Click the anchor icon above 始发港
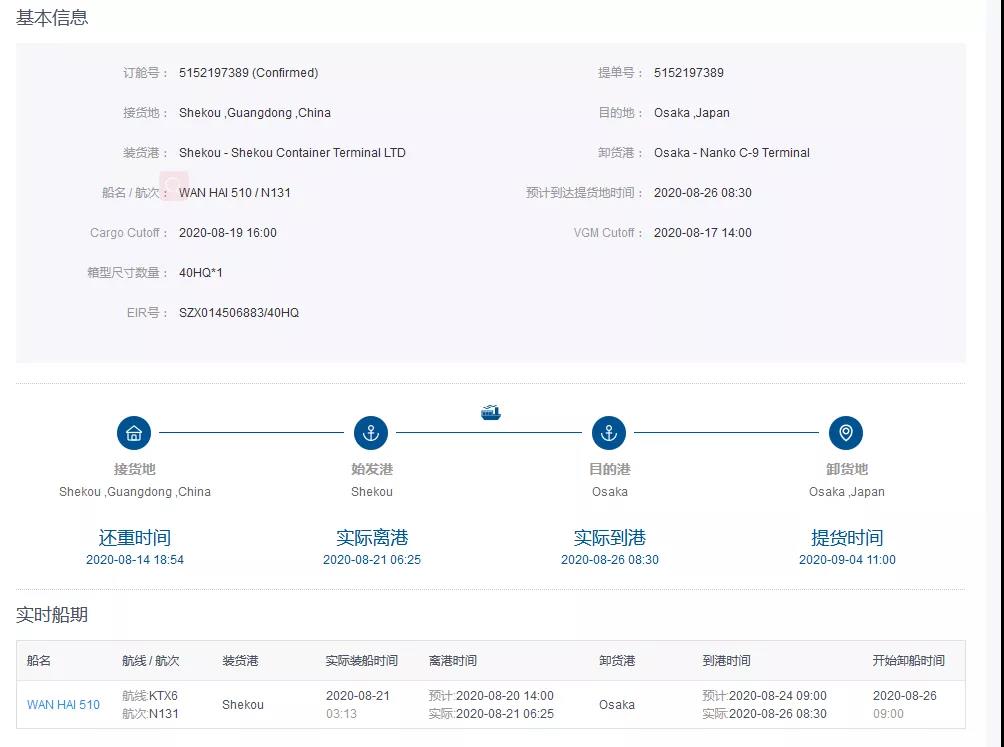Image resolution: width=1004 pixels, height=747 pixels. tap(371, 433)
